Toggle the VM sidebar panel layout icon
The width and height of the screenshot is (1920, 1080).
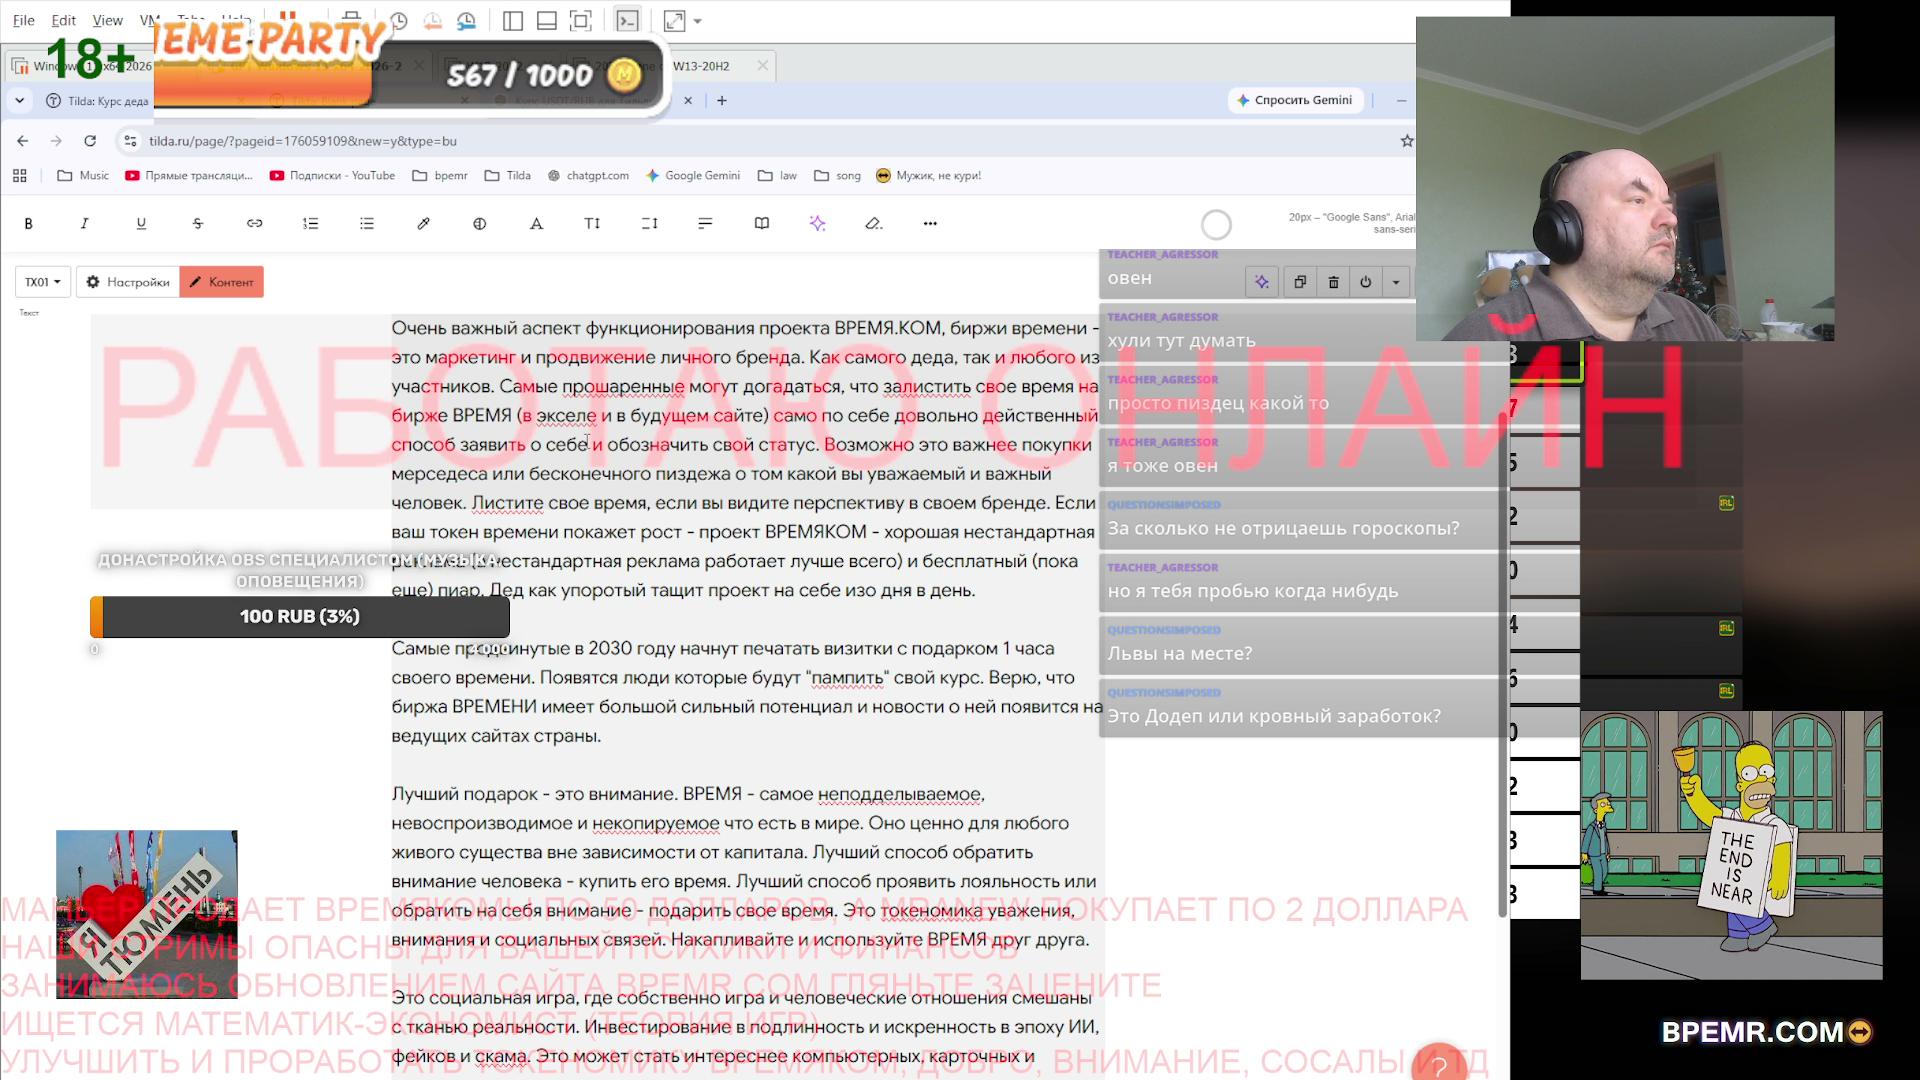coord(513,20)
